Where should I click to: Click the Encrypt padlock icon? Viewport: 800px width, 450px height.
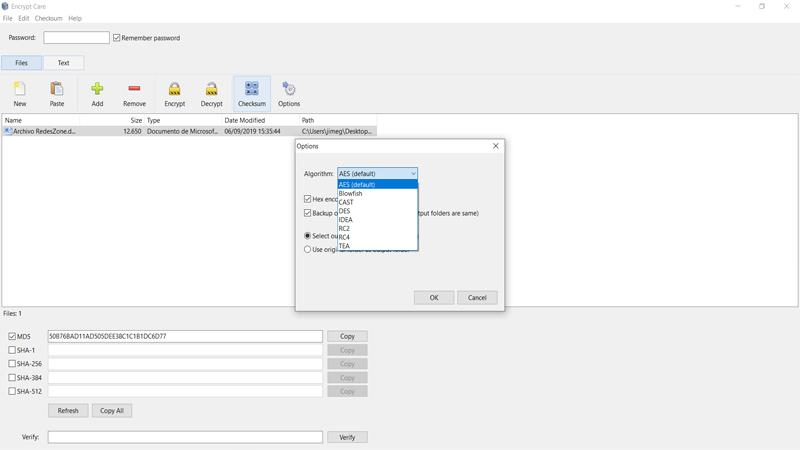[174, 89]
